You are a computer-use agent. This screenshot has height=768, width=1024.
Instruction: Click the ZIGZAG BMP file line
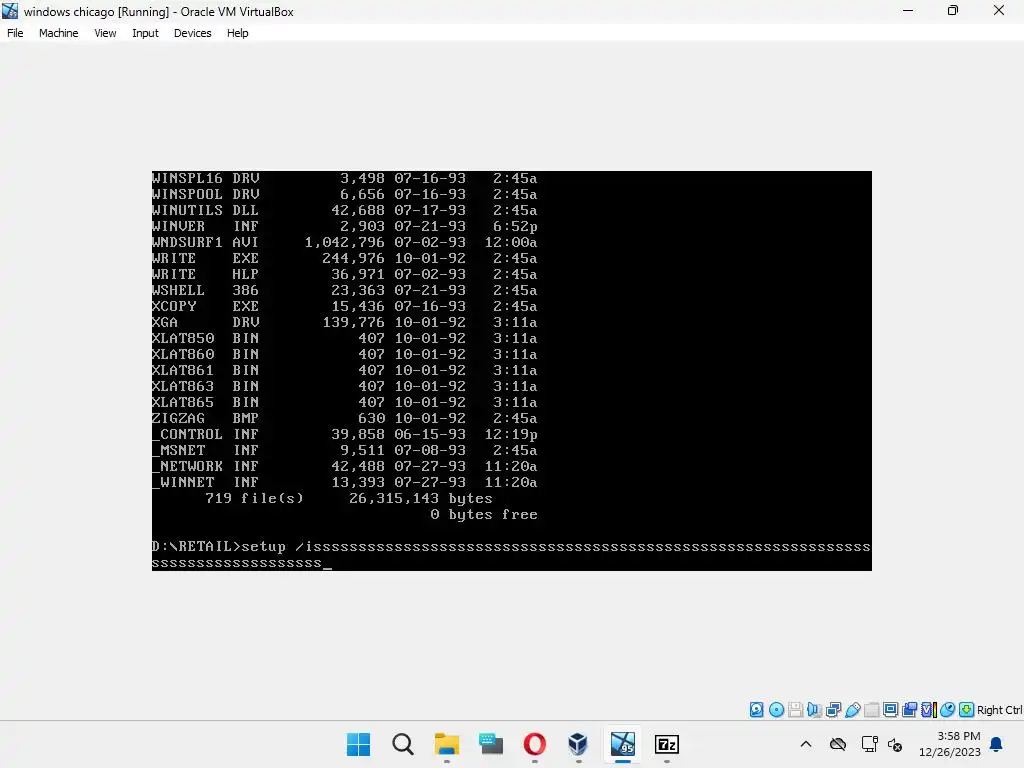(345, 419)
